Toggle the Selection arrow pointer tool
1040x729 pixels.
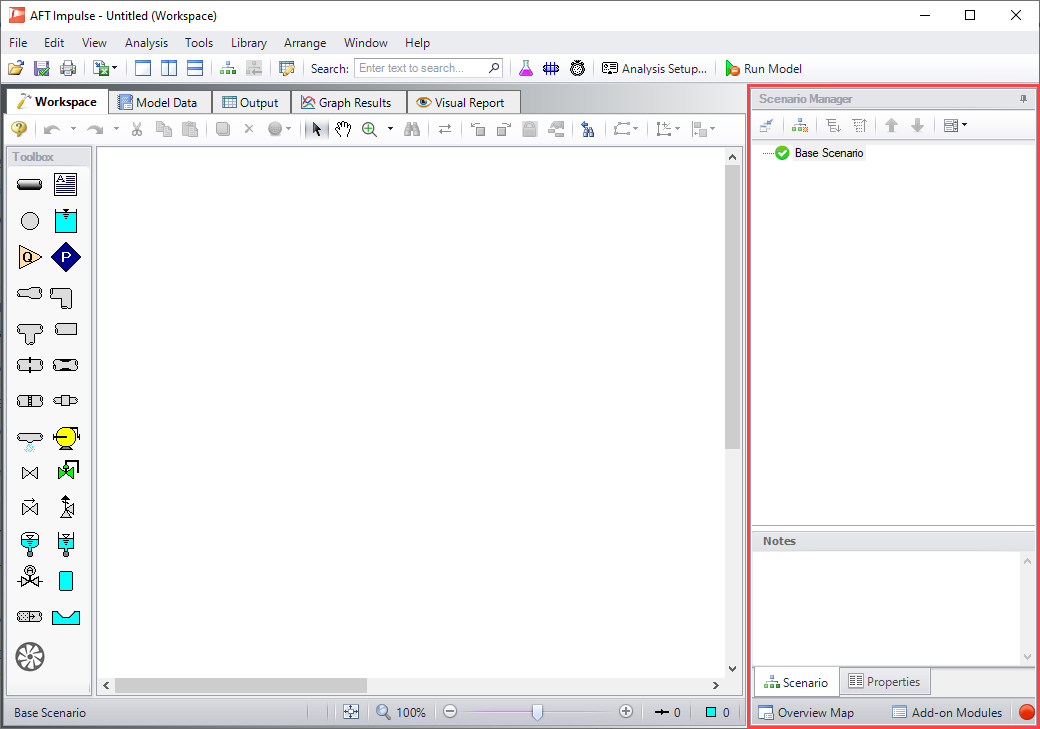[x=316, y=129]
